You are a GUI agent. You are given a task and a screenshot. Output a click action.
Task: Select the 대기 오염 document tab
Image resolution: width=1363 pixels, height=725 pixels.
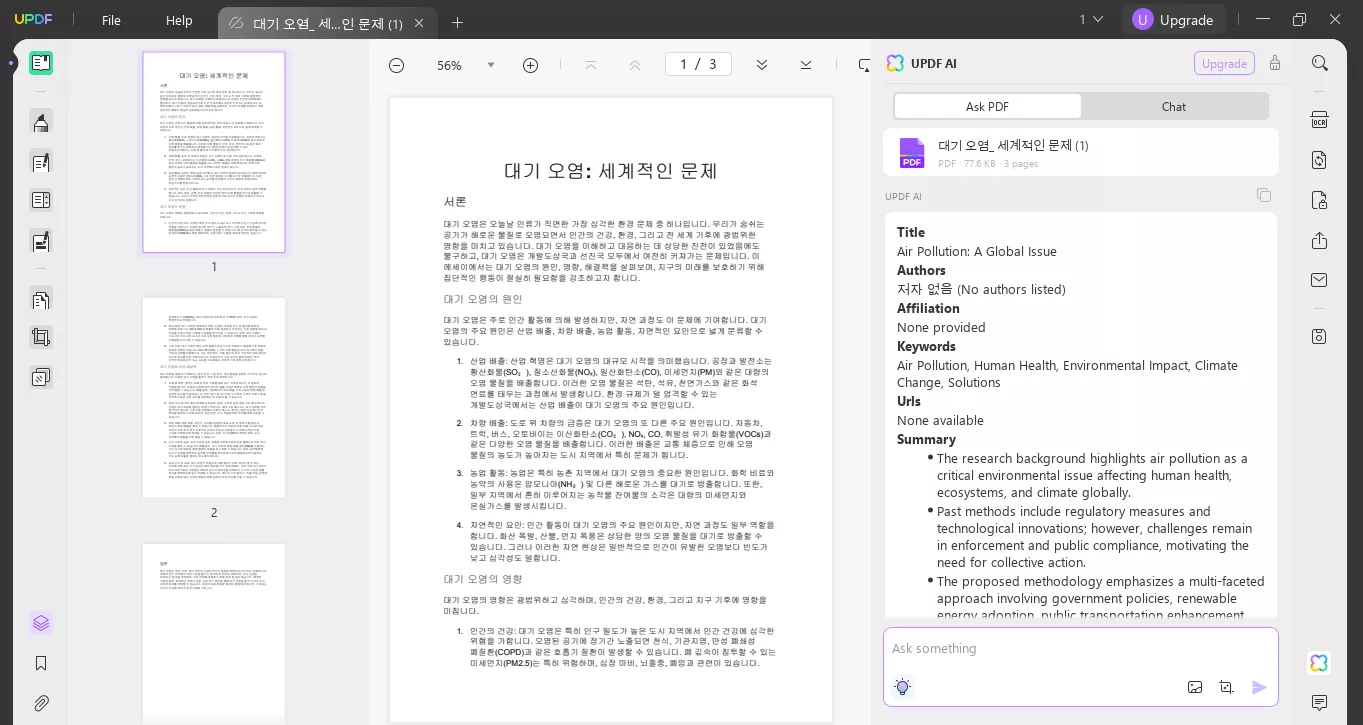(327, 23)
